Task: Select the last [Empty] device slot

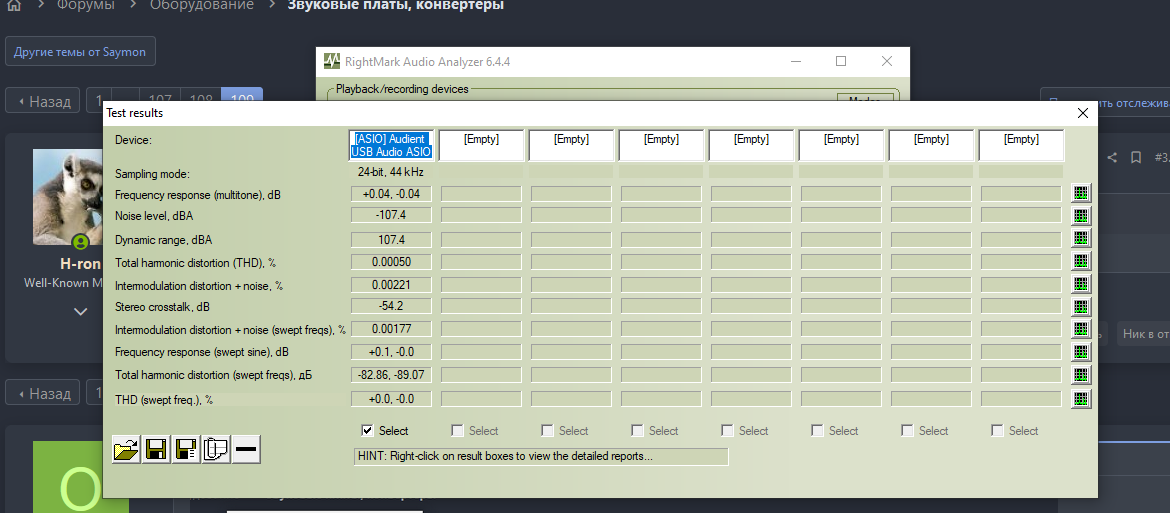Action: (1021, 145)
